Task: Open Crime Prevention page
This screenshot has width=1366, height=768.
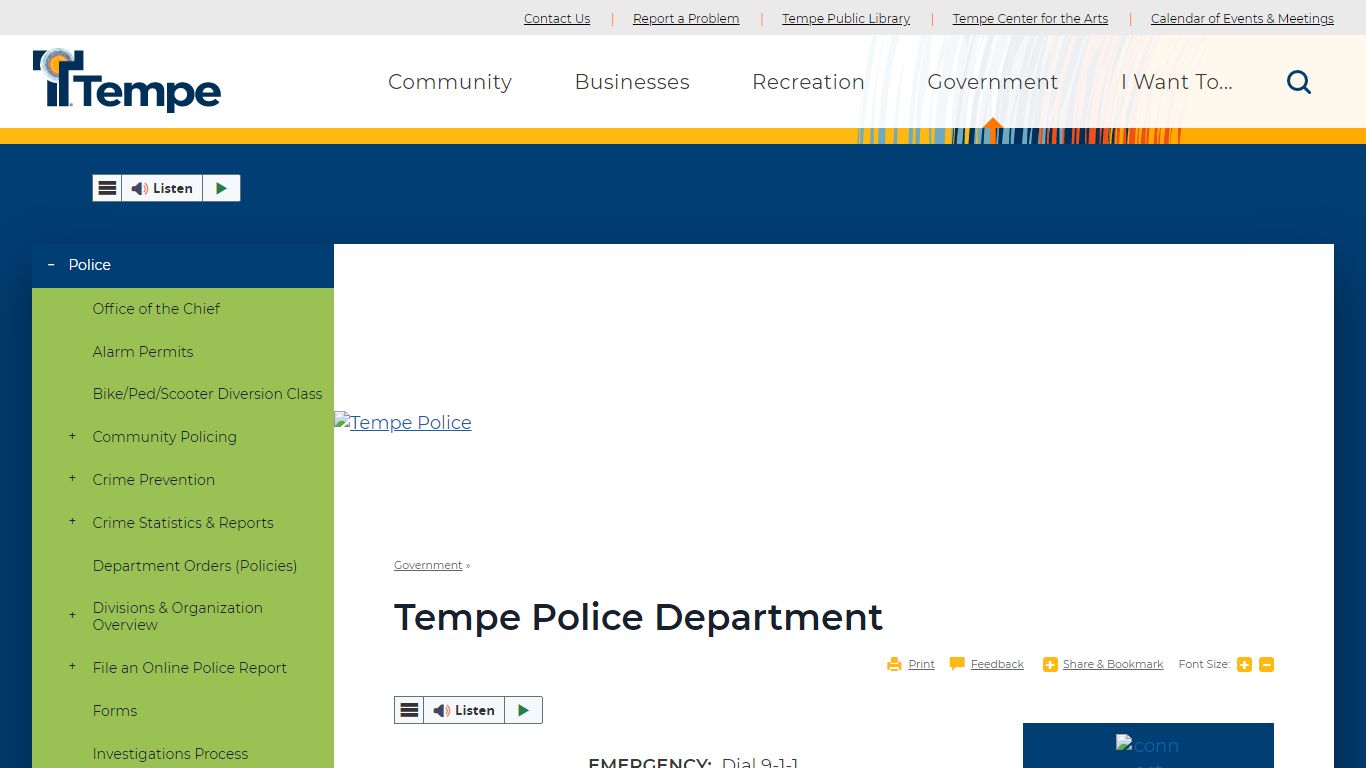Action: tap(154, 480)
